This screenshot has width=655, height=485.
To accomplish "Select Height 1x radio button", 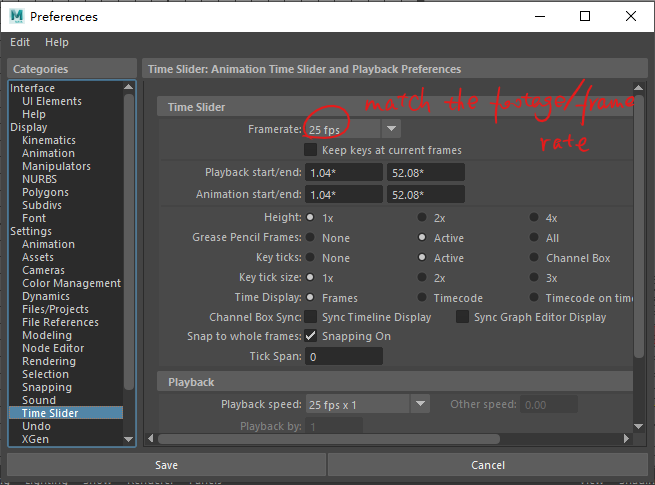I will tap(310, 217).
